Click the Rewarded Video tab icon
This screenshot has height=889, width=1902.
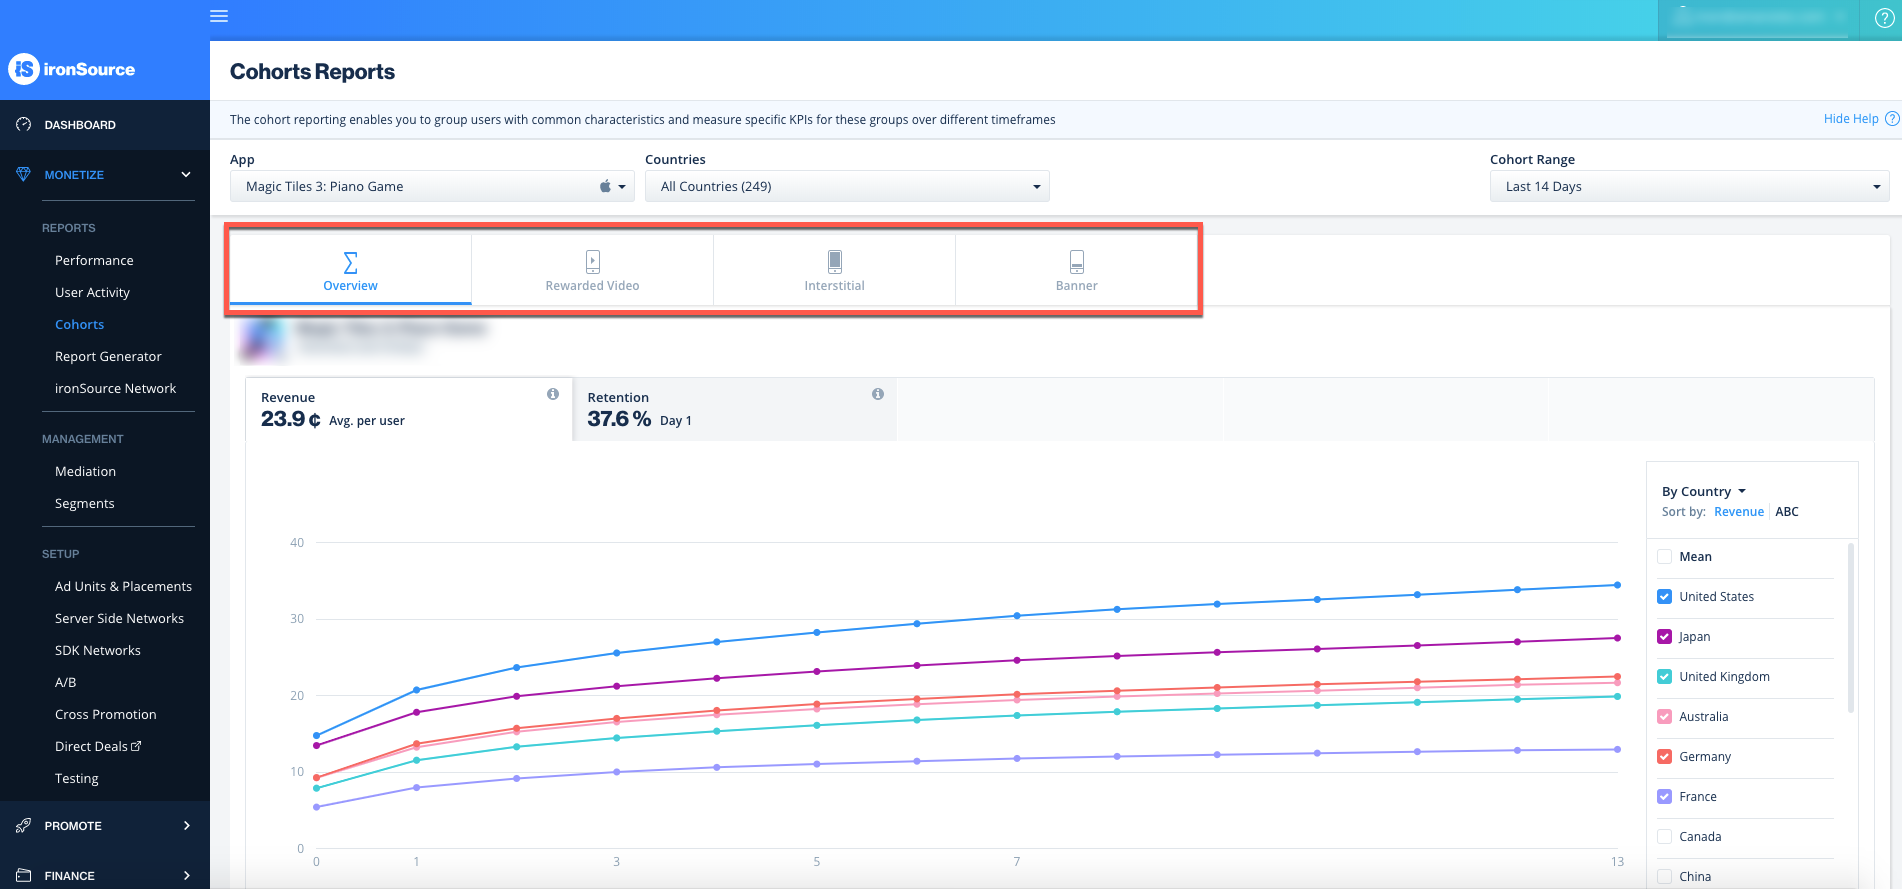[592, 262]
